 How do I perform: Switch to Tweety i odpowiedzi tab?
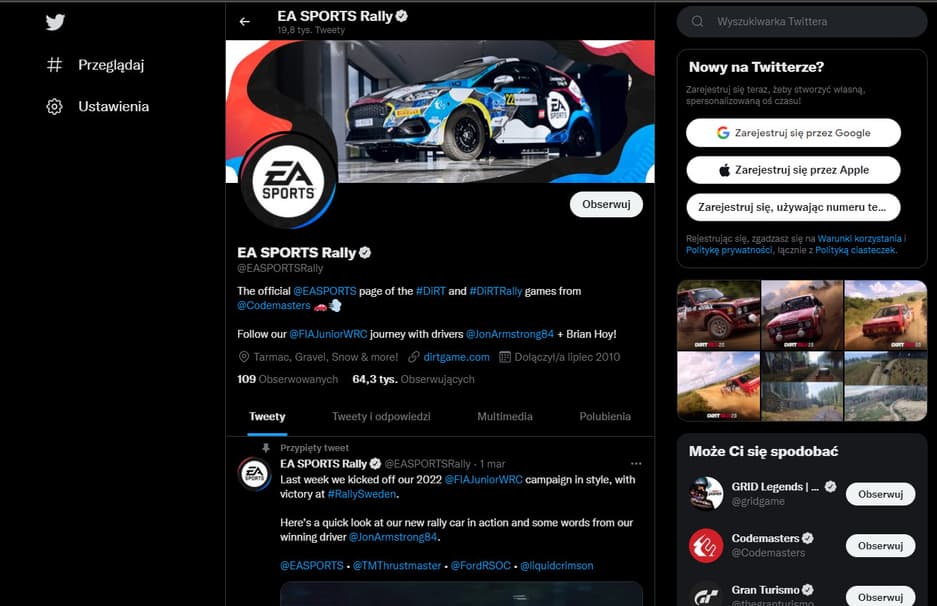(381, 417)
